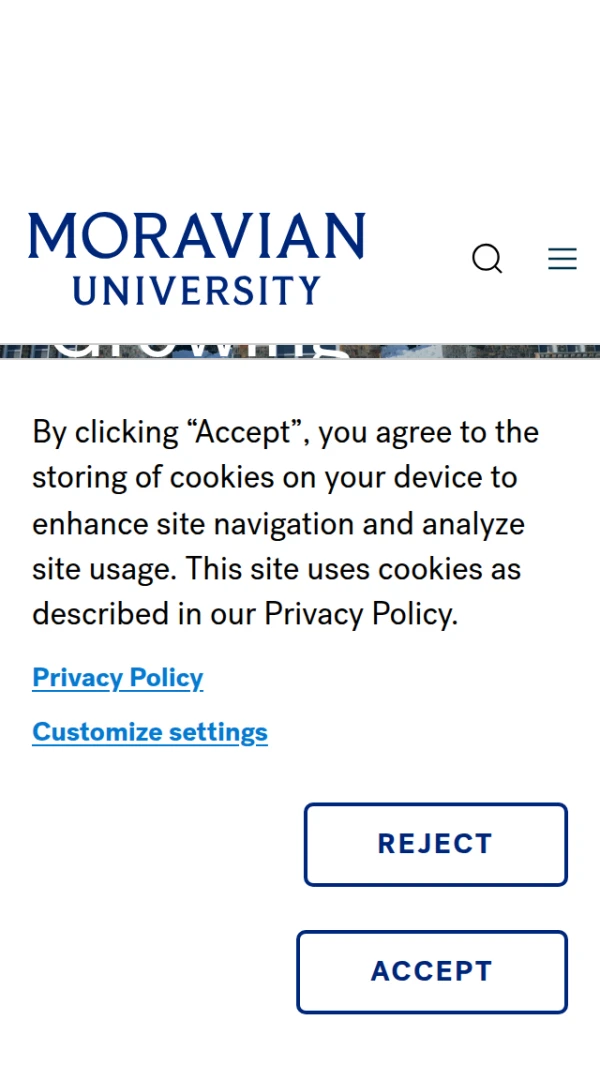Click the MORAVIAN wordmark in the header
This screenshot has height=1065, width=600.
[x=196, y=237]
